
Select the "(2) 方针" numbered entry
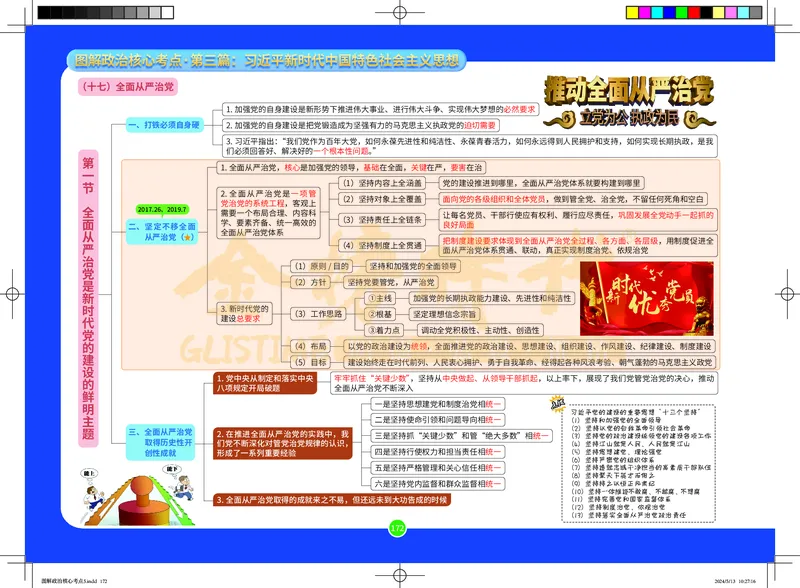(x=316, y=281)
